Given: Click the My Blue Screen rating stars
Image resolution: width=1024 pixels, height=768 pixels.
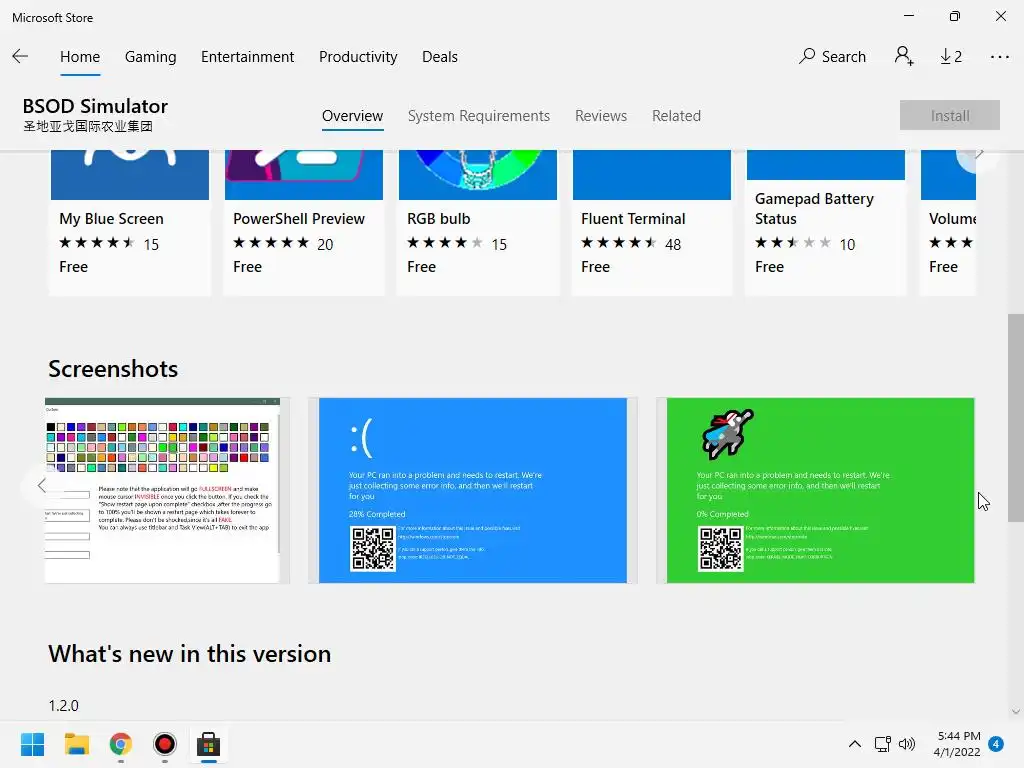Looking at the screenshot, I should [97, 244].
